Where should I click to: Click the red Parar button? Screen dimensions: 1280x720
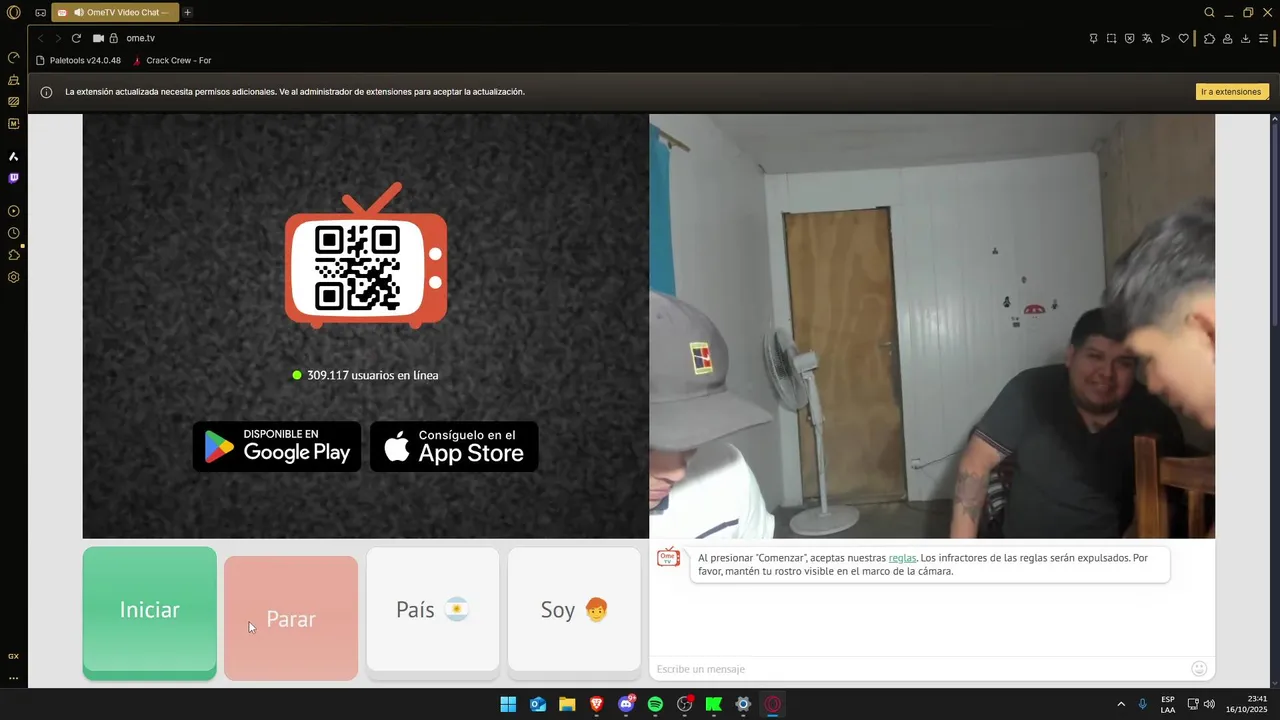[291, 618]
